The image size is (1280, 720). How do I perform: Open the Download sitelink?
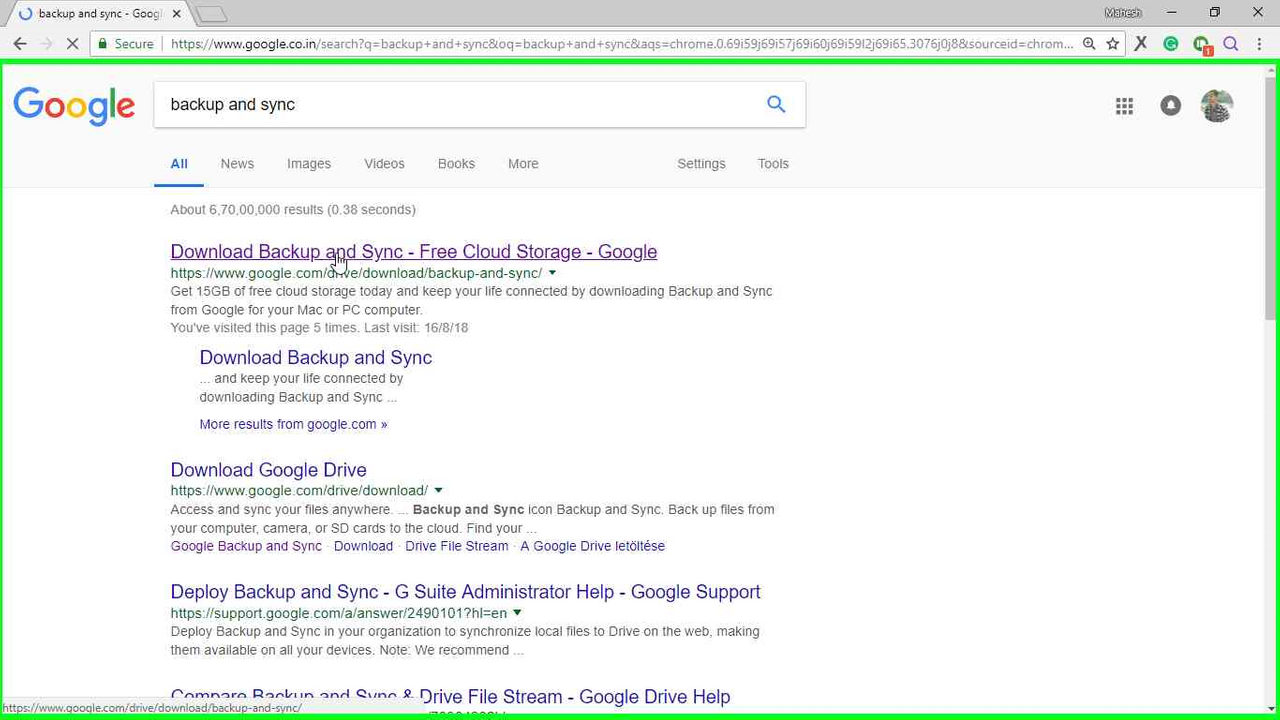(x=363, y=546)
